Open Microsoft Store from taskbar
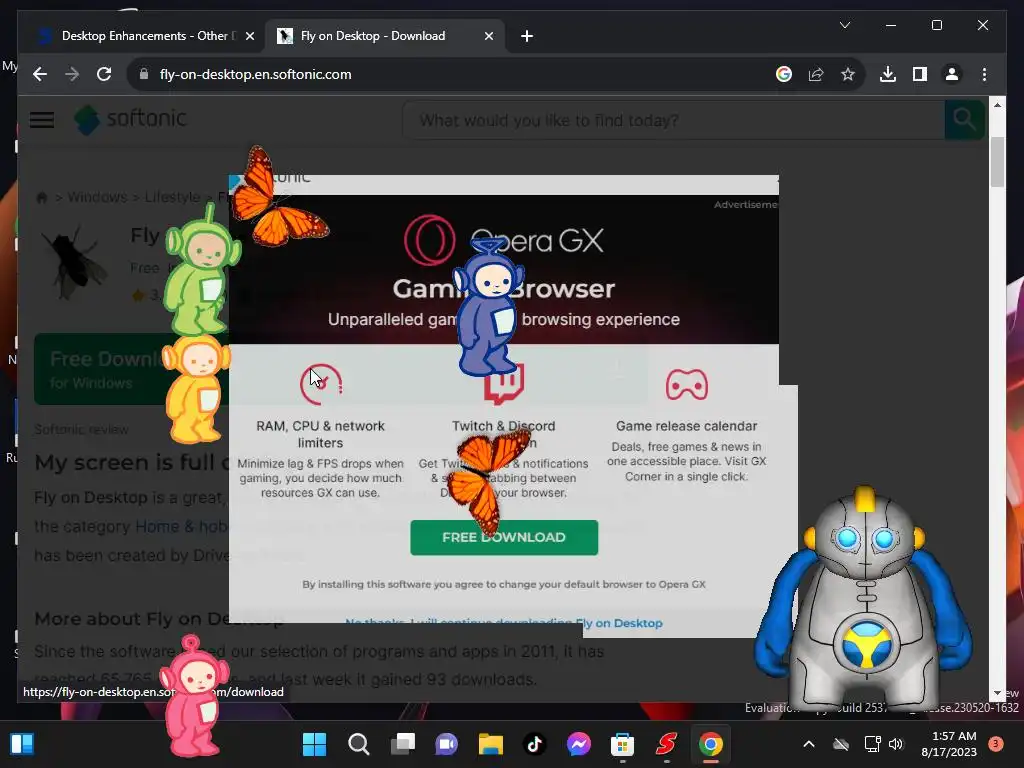The image size is (1024, 768). point(622,744)
